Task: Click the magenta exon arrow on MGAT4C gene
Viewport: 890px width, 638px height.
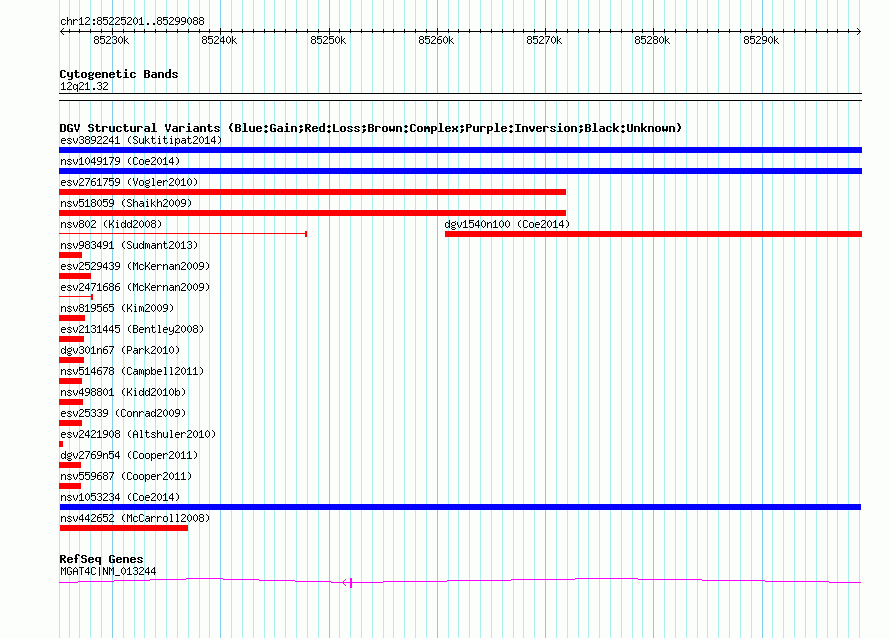Action: point(347,582)
